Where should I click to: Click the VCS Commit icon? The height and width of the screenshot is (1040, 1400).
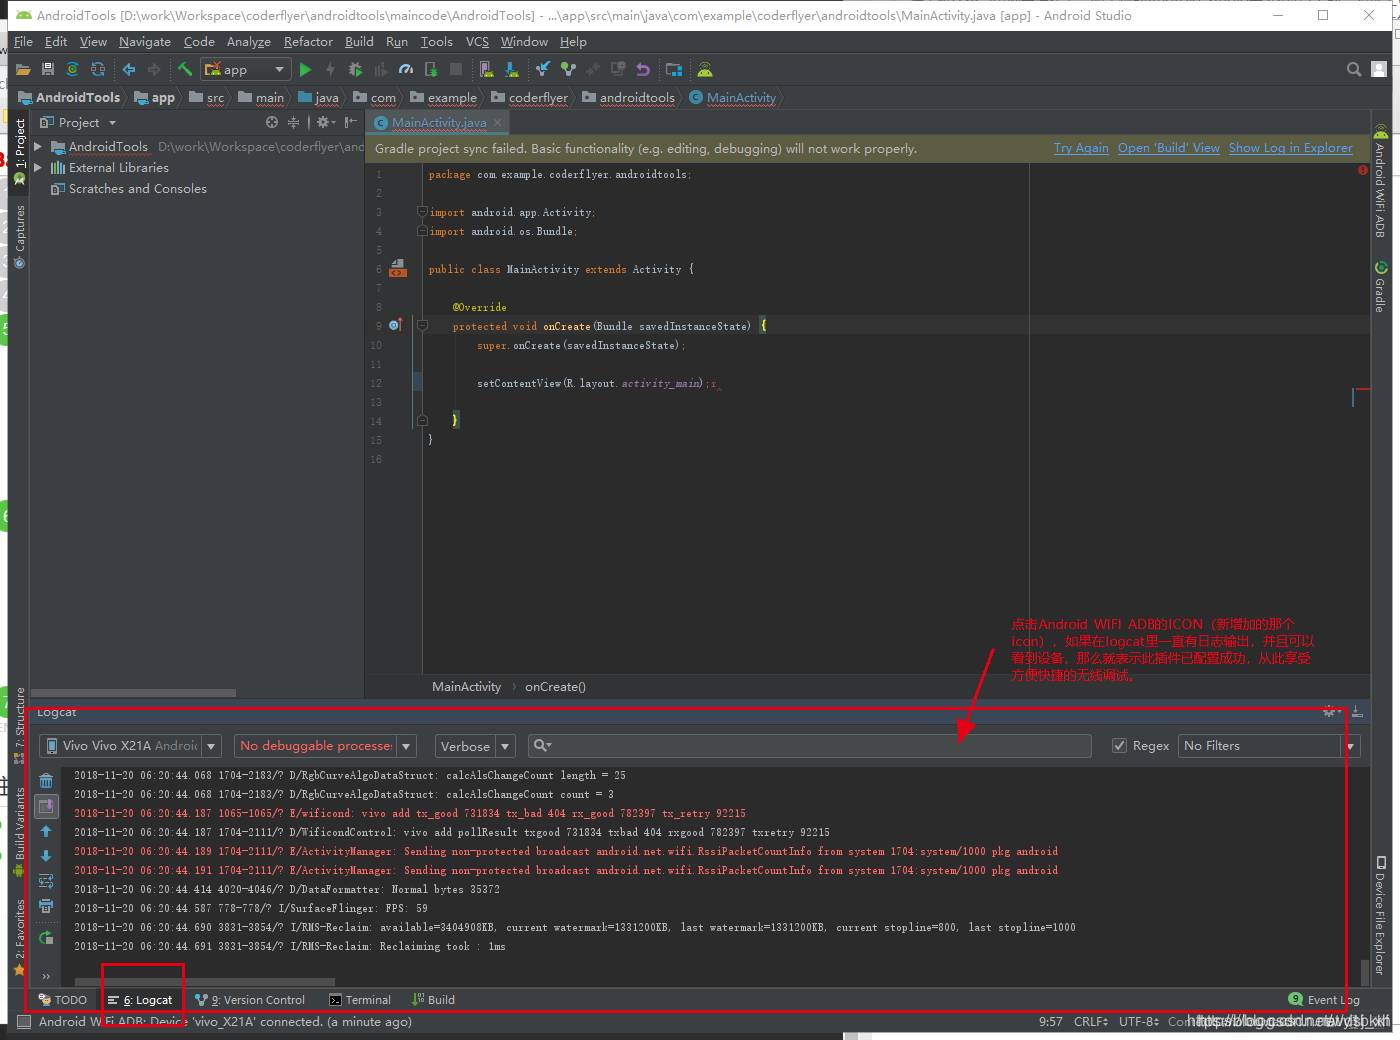(x=568, y=70)
